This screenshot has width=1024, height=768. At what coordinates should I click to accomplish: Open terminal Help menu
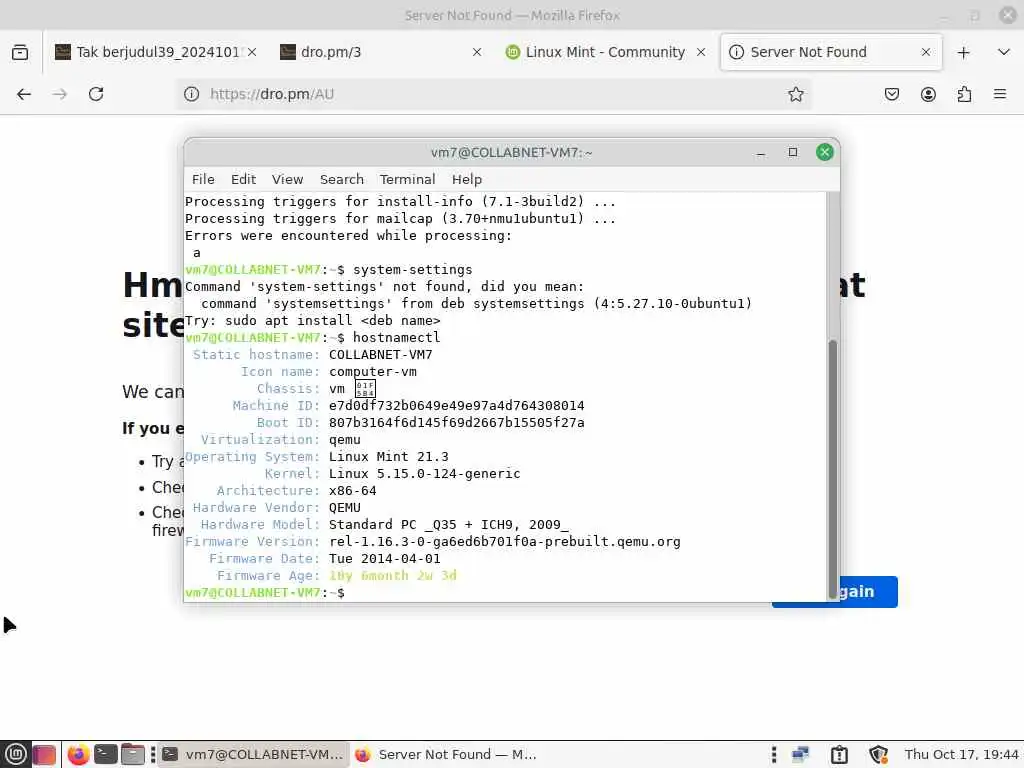[467, 180]
